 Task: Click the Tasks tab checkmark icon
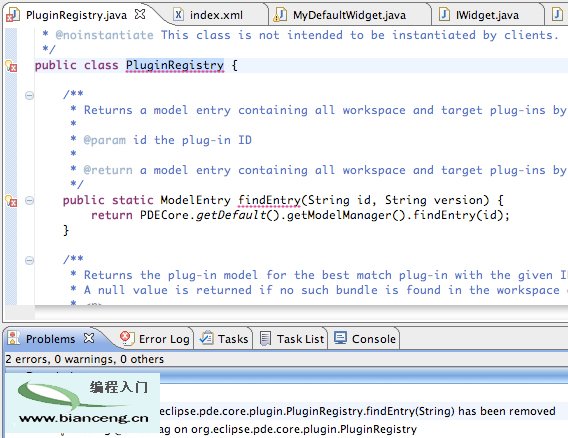(206, 338)
